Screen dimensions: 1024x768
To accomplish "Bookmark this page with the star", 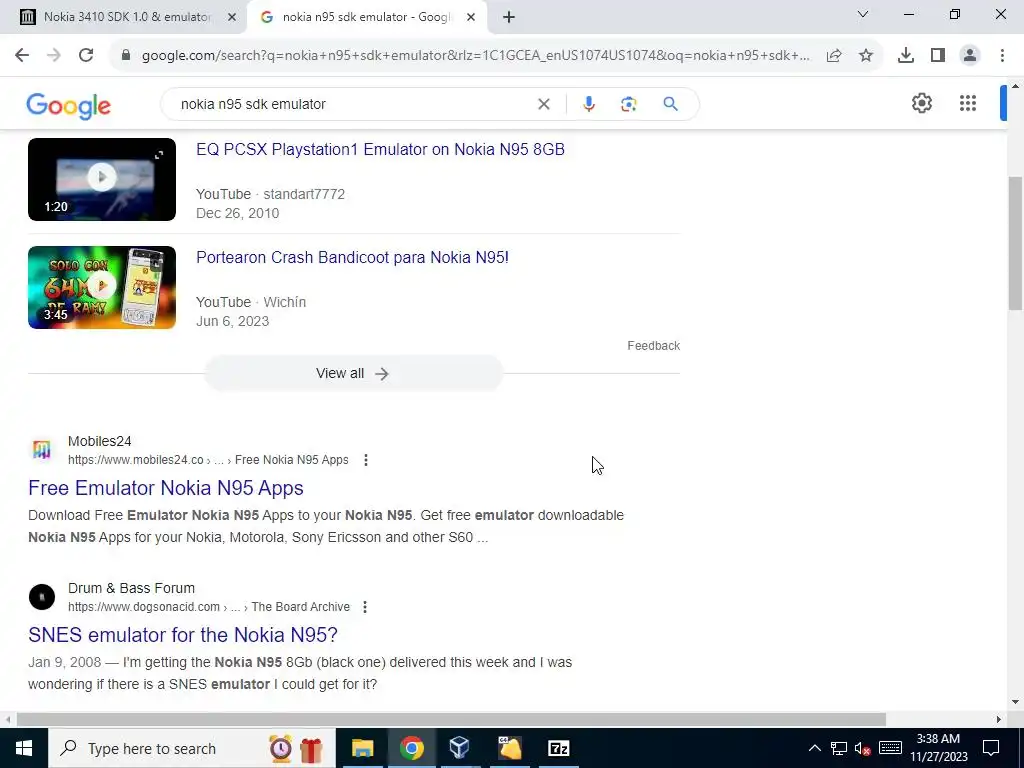I will [x=866, y=56].
